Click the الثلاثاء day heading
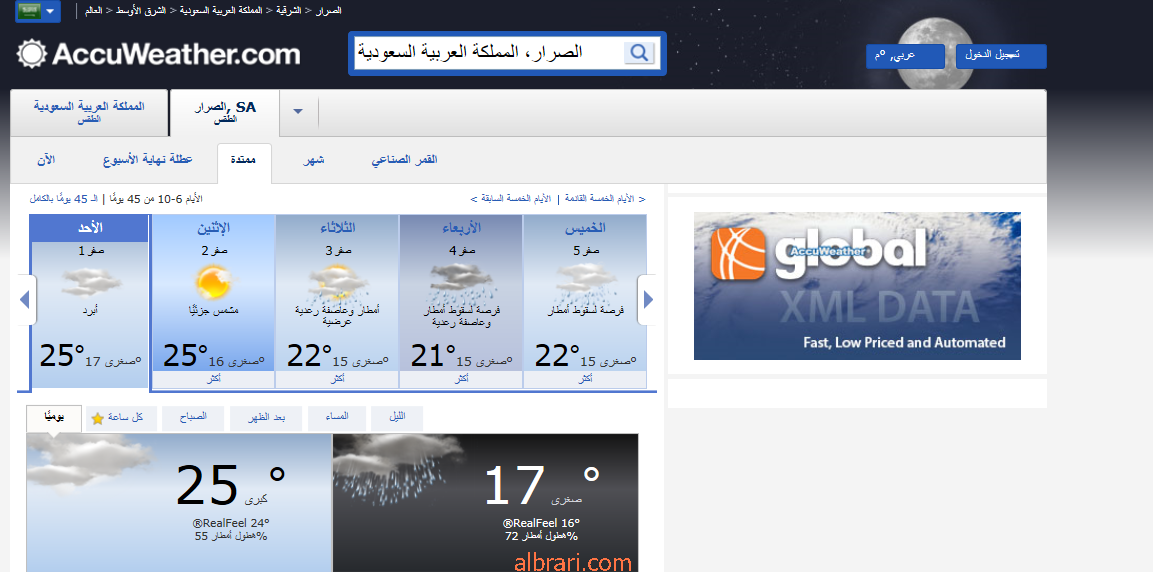This screenshot has width=1153, height=572. 338,229
